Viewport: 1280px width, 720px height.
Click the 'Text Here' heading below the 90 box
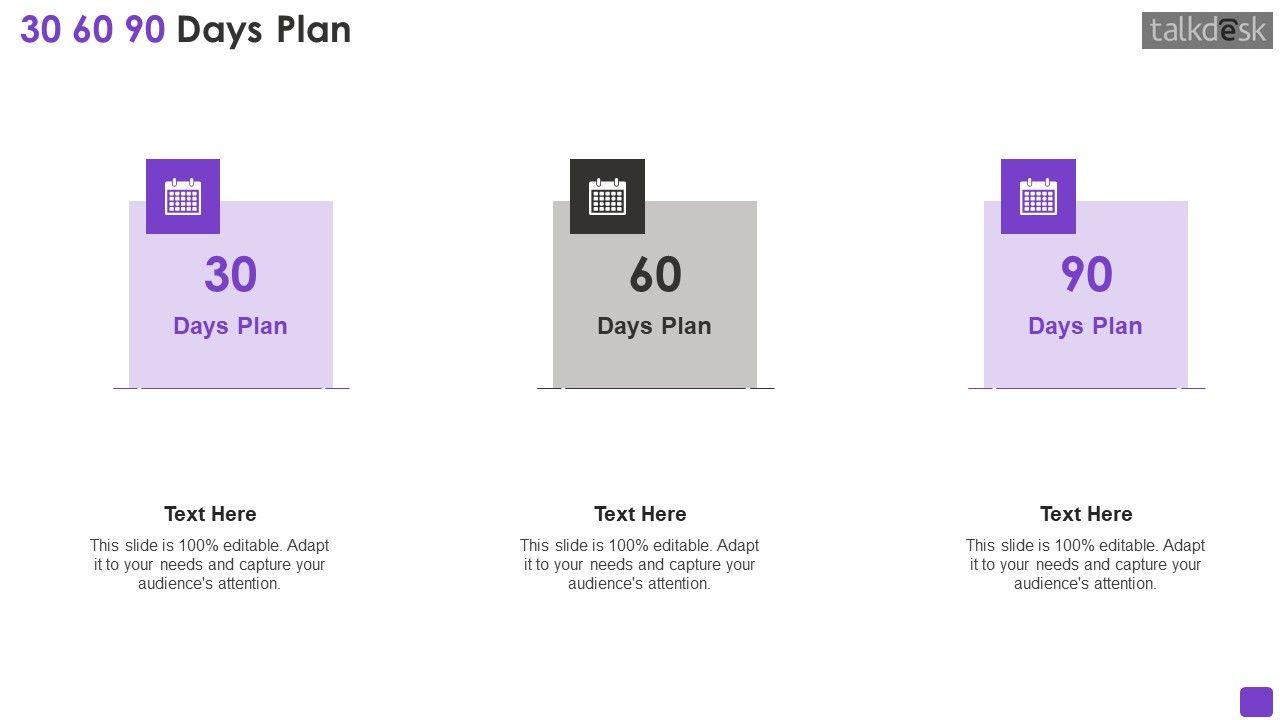coord(1086,514)
